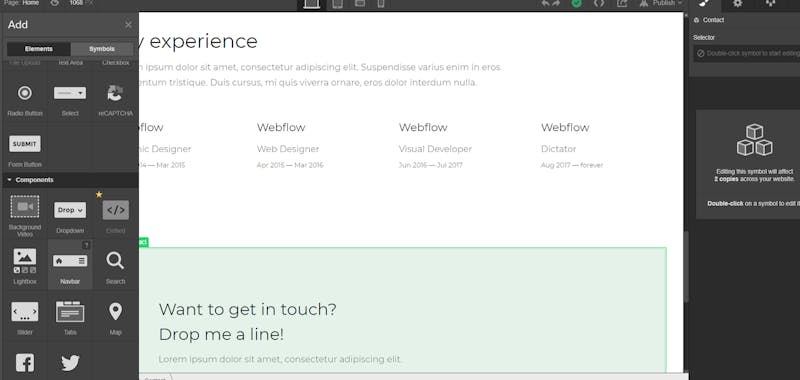The width and height of the screenshot is (800, 380).
Task: Switch to the Symbols tab
Action: pos(102,49)
